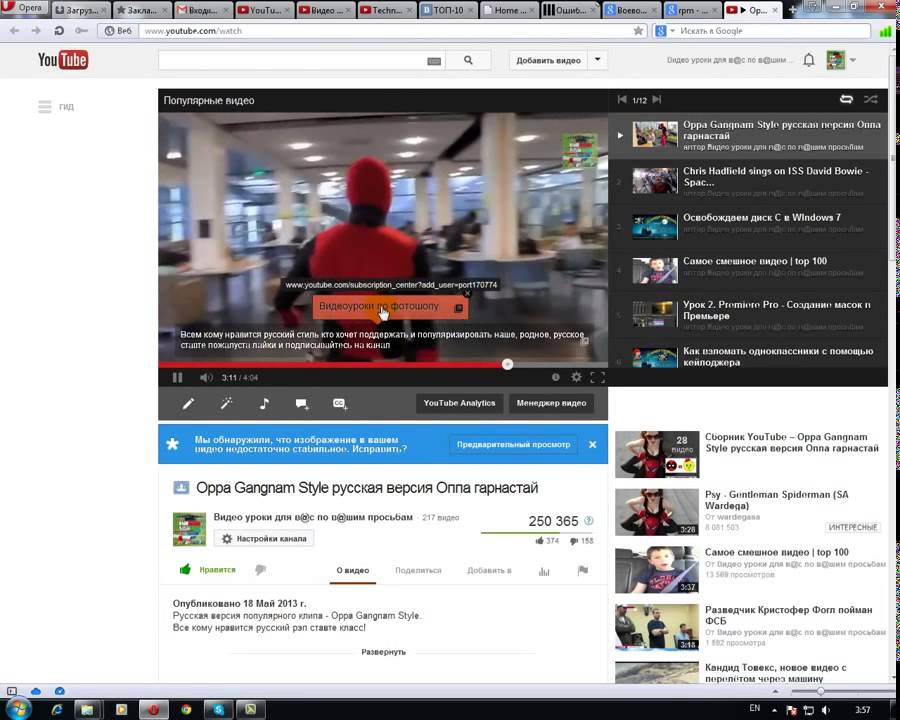Adjust the Opera zoom slider

820,691
